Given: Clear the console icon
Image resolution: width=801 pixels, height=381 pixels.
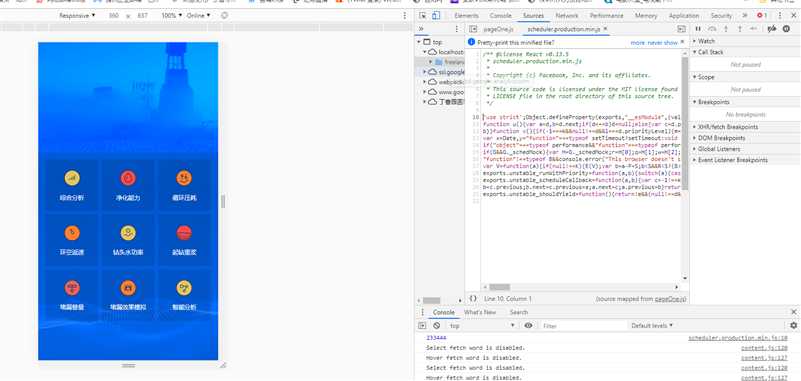Looking at the screenshot, I should pos(436,325).
